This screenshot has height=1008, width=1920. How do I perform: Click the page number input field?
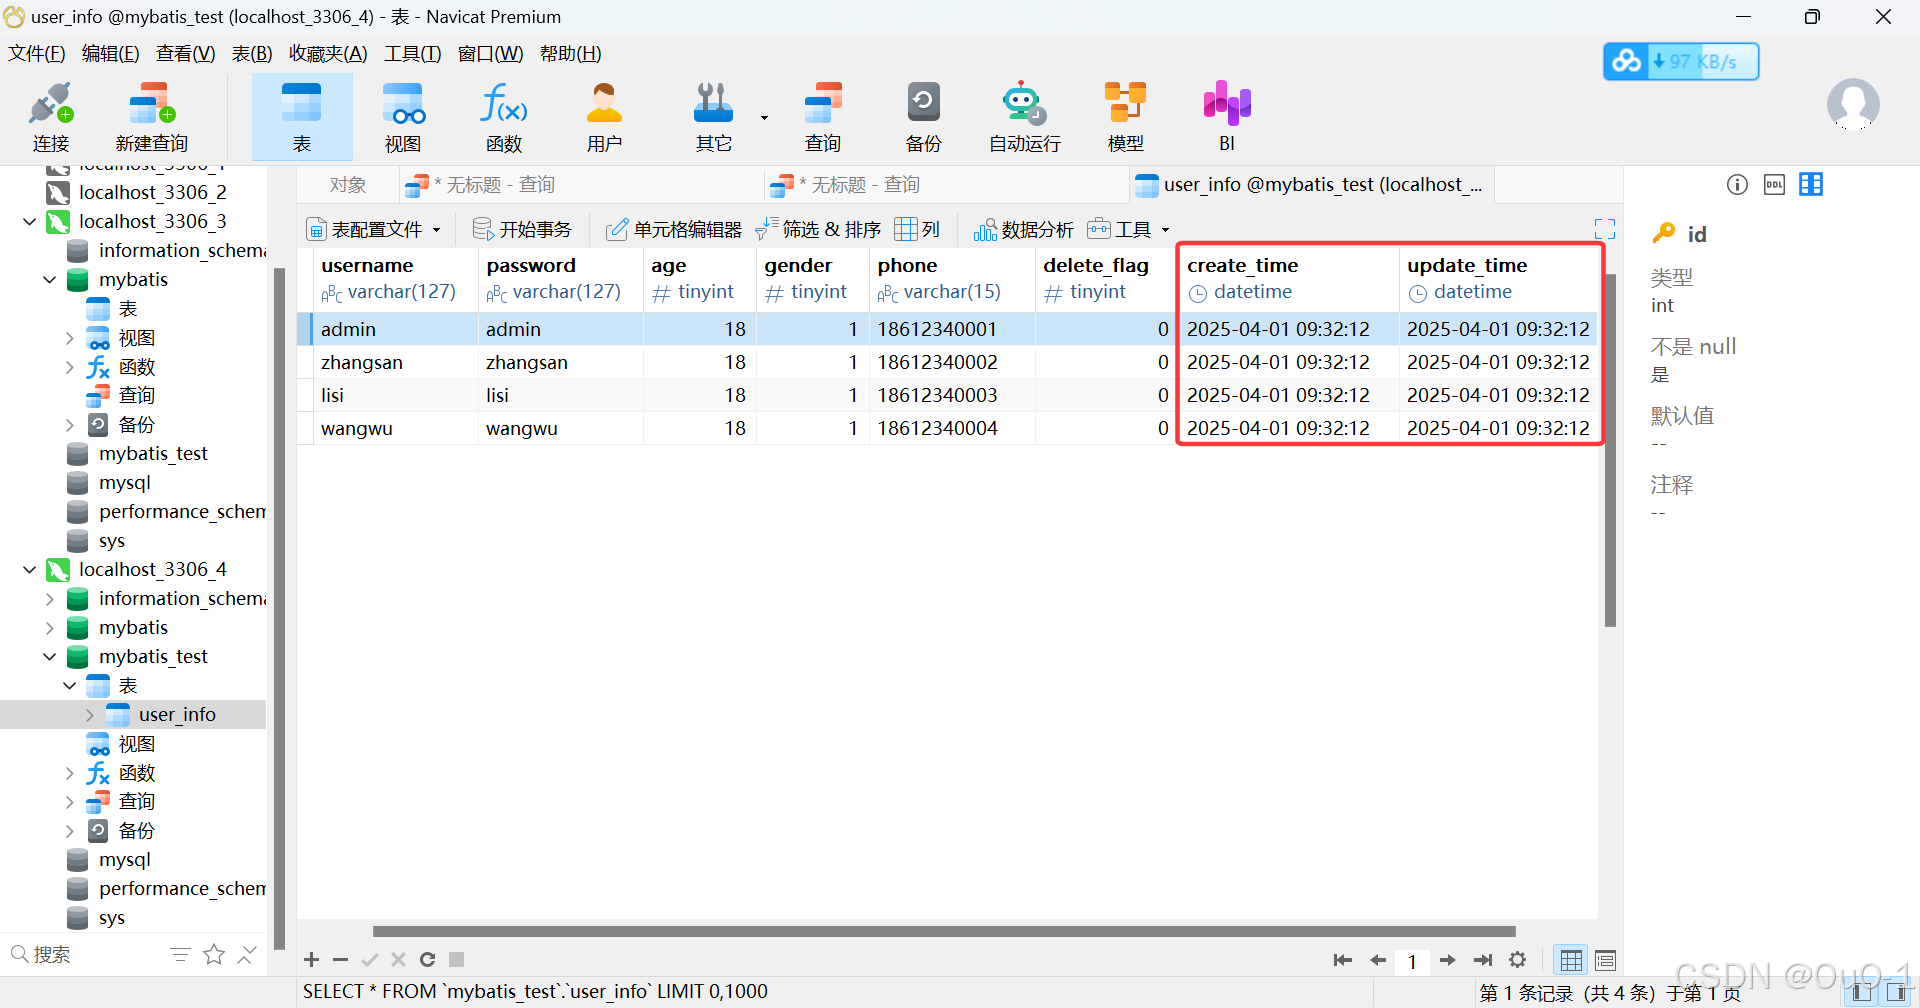[1412, 961]
